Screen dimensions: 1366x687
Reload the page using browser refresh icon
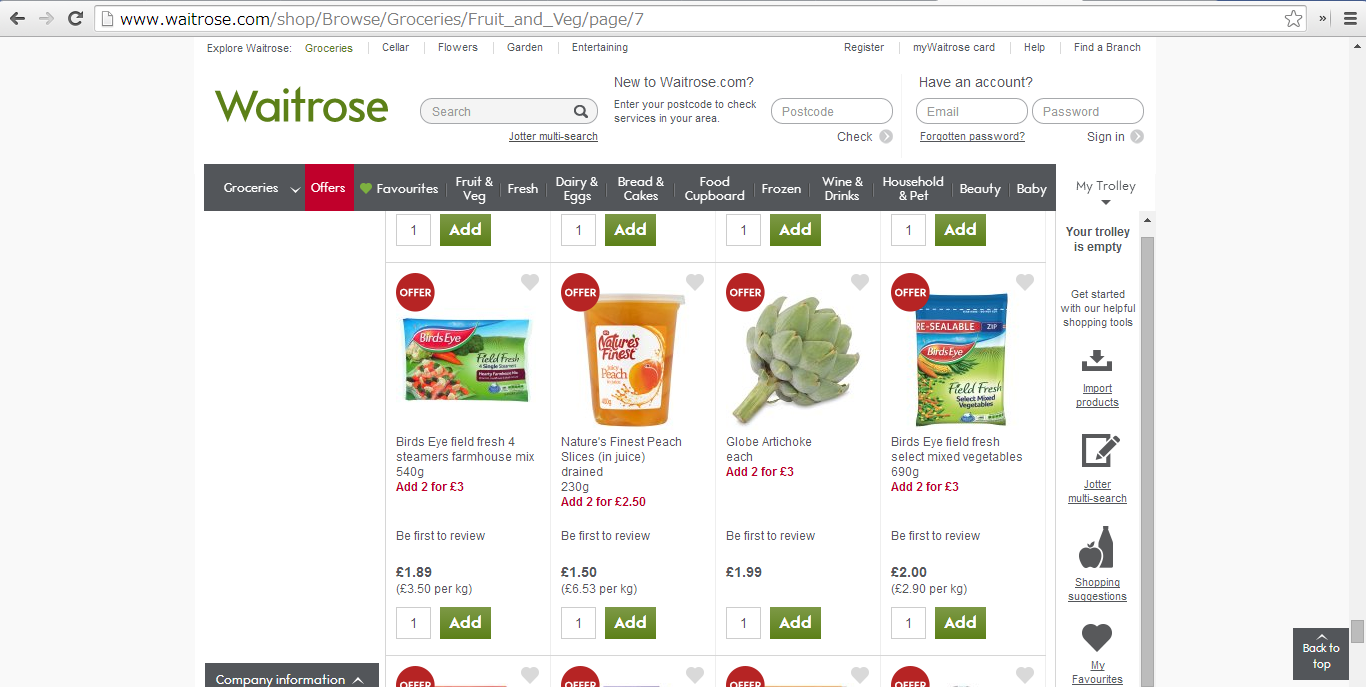[75, 18]
